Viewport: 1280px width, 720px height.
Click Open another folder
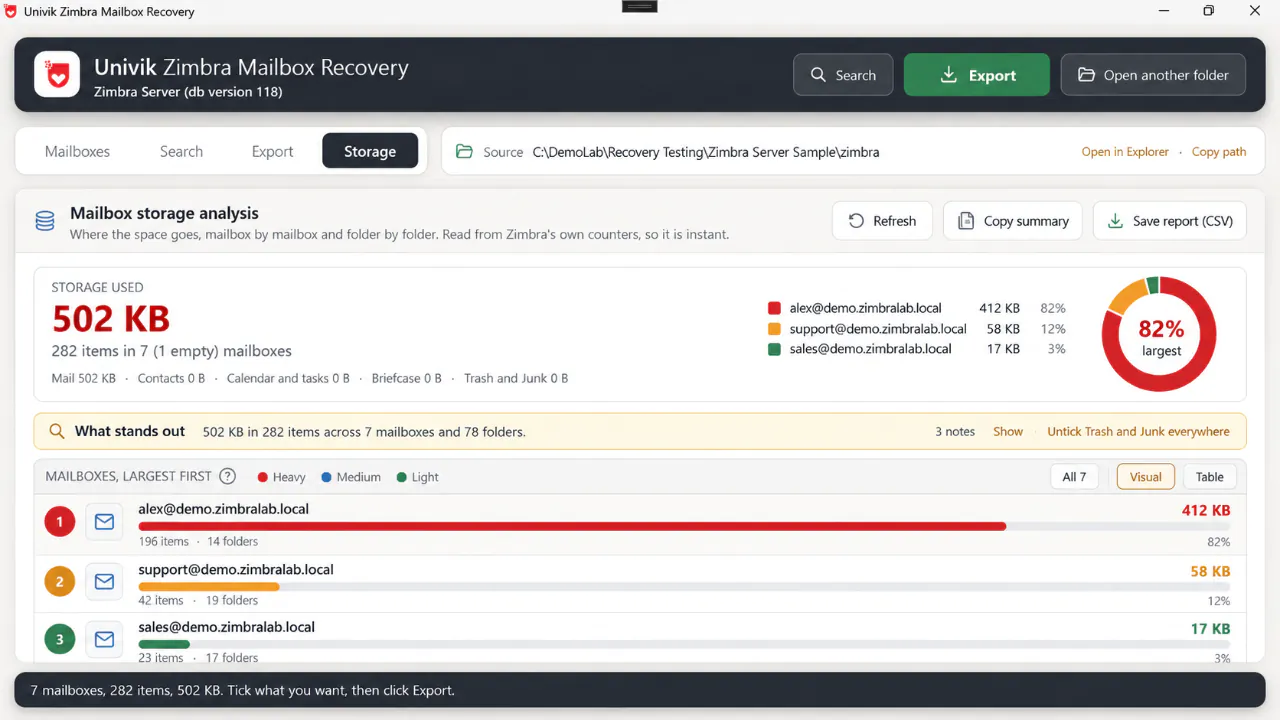[1153, 75]
